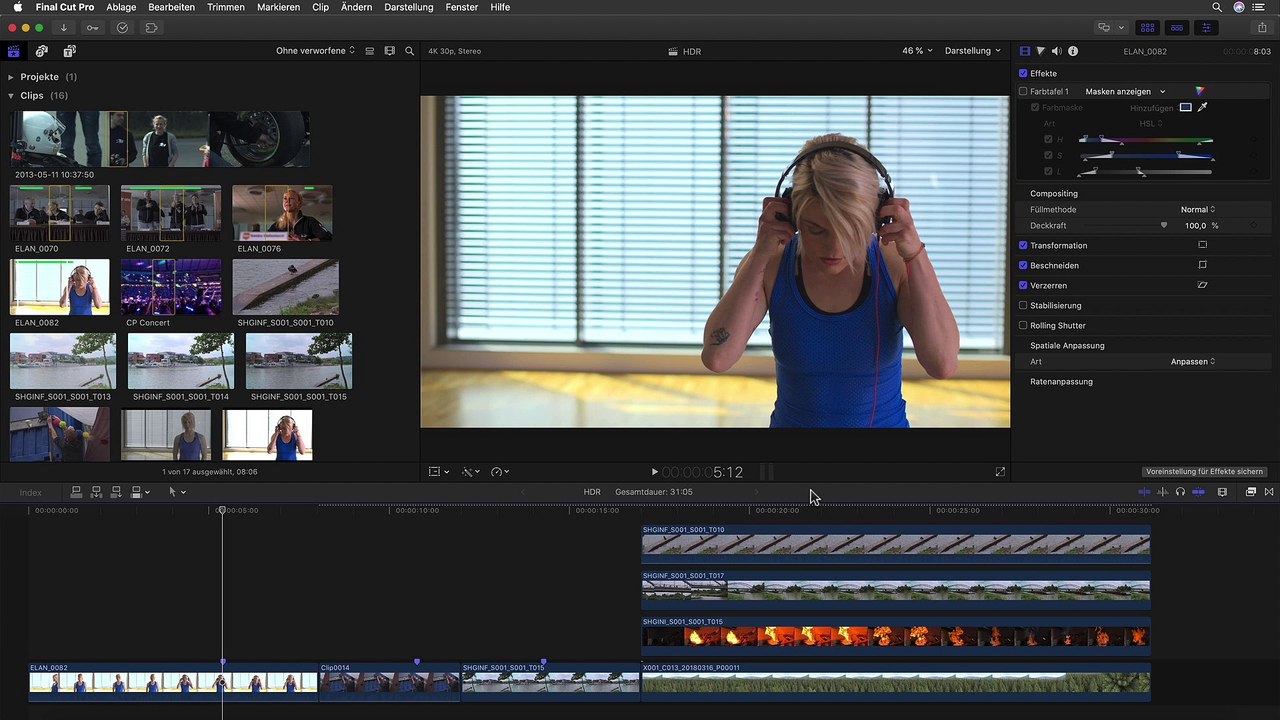This screenshot has height=720, width=1280.
Task: Enable the Rolling Shutter checkbox
Action: (1023, 325)
